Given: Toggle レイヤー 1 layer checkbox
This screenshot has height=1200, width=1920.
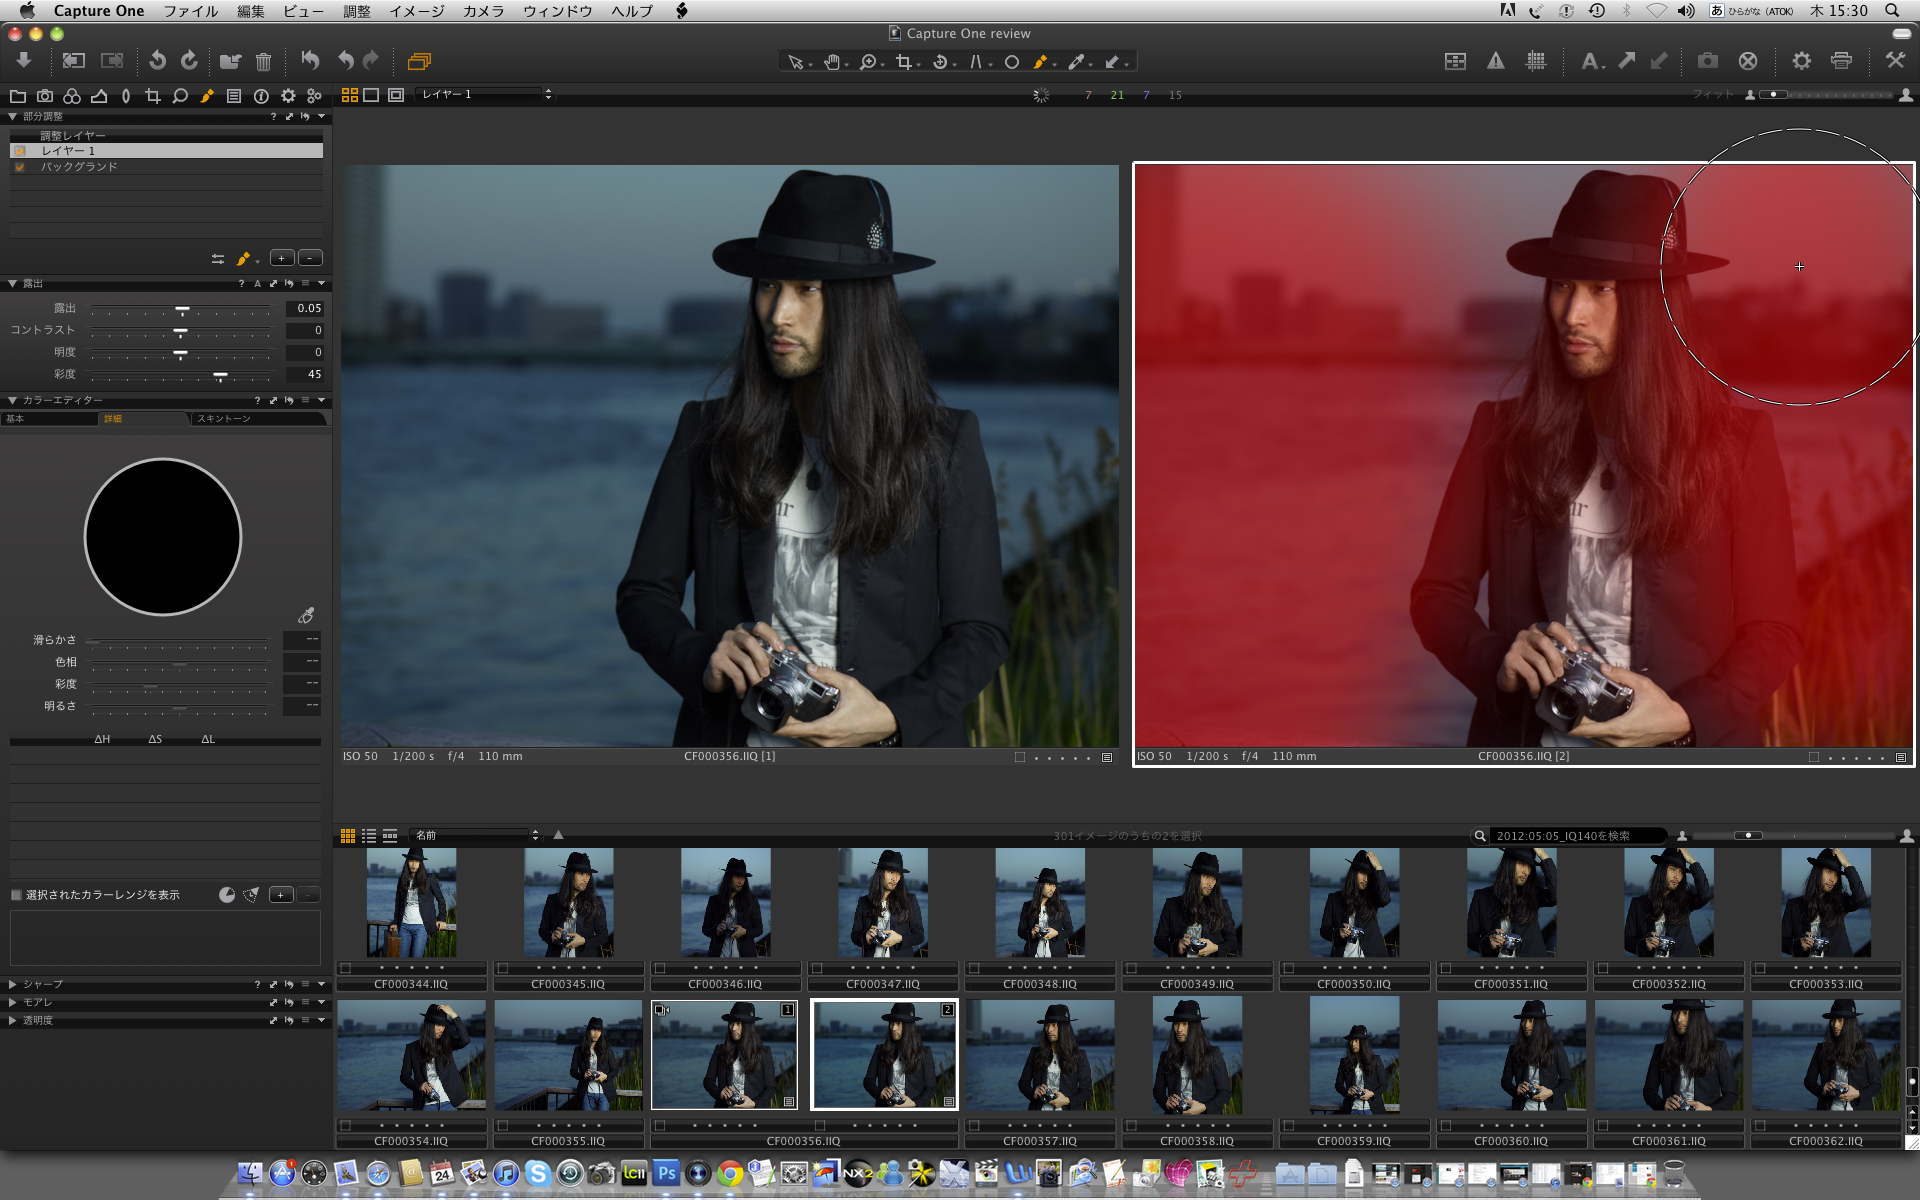Looking at the screenshot, I should pos(20,151).
